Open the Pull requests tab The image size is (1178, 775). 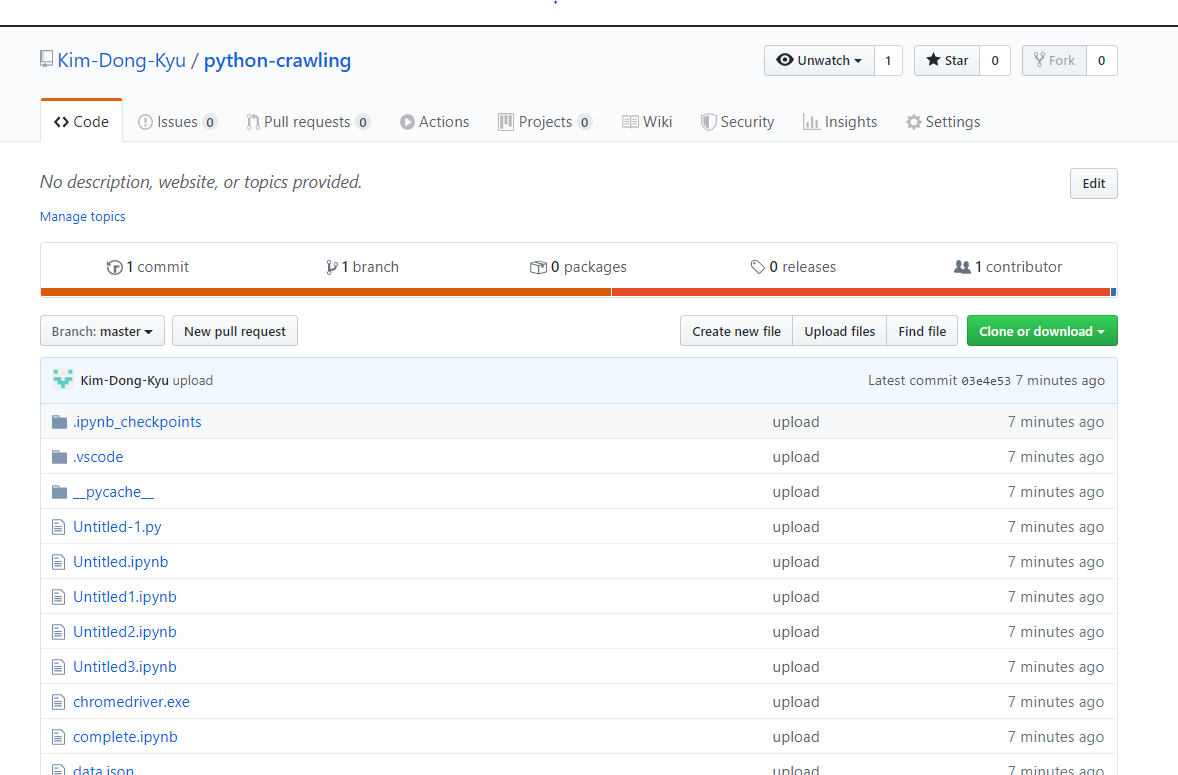point(308,122)
